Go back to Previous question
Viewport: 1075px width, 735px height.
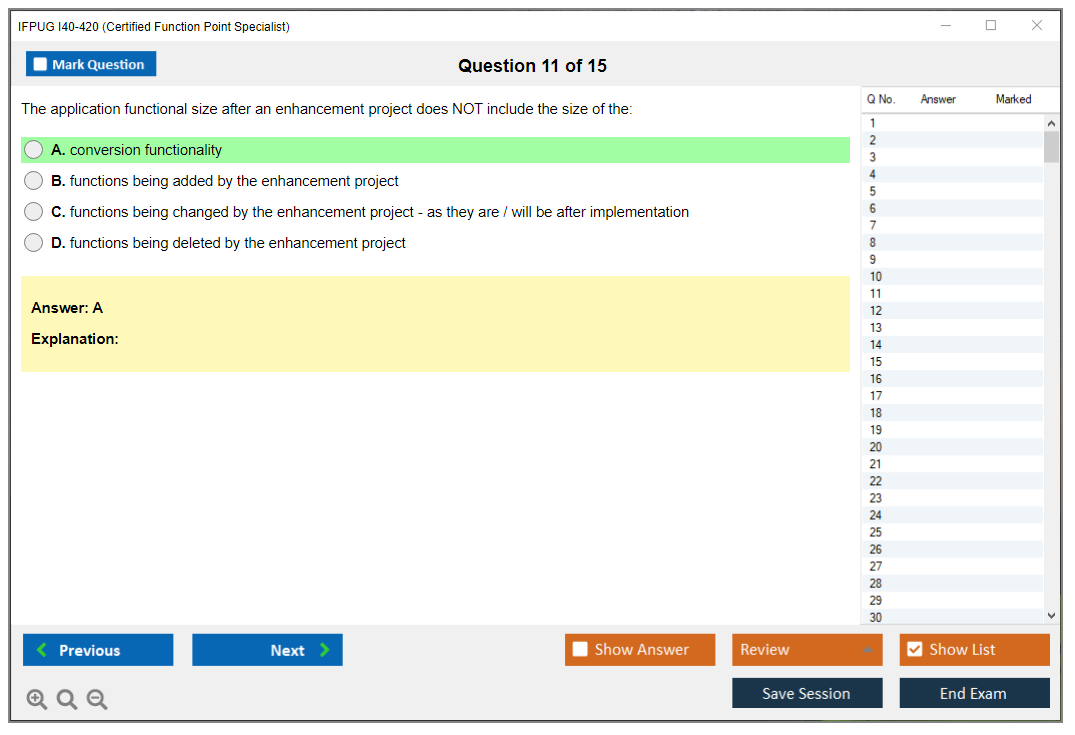coord(98,650)
